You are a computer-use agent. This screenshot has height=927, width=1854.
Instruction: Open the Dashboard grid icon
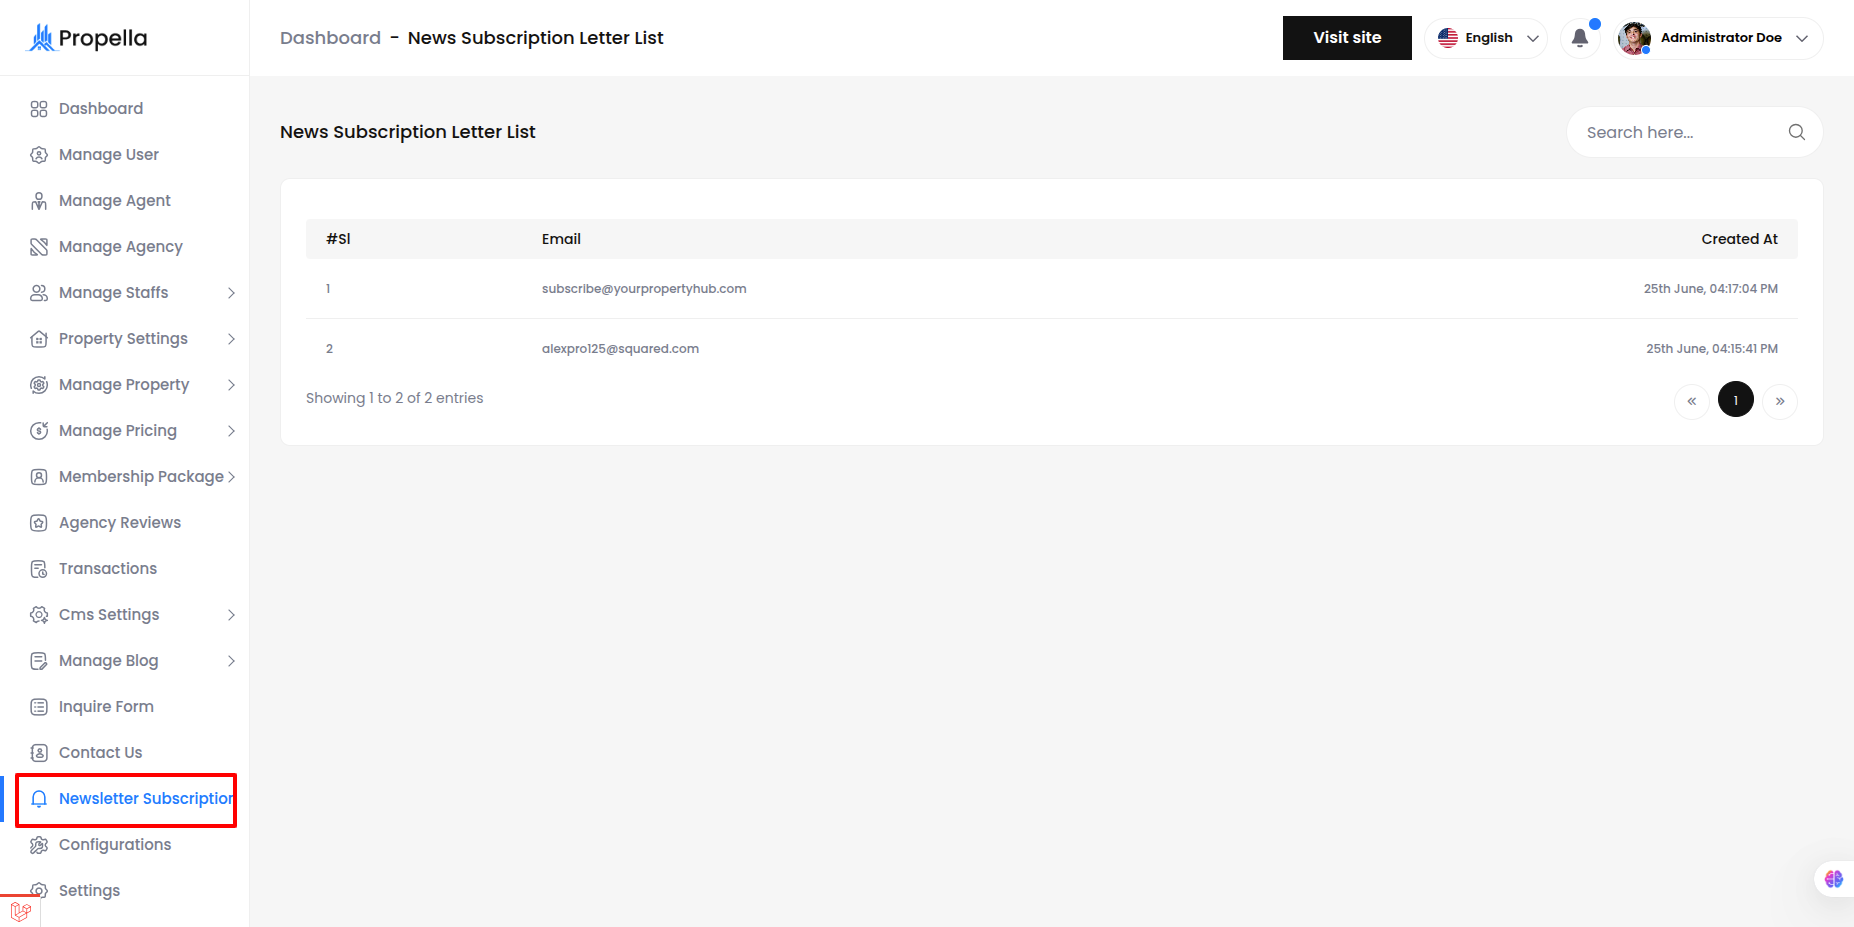(39, 109)
